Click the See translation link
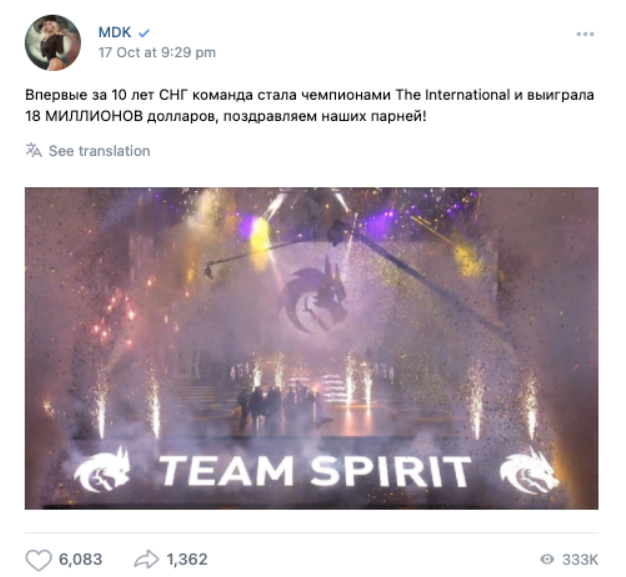The width and height of the screenshot is (626, 577). coord(99,151)
